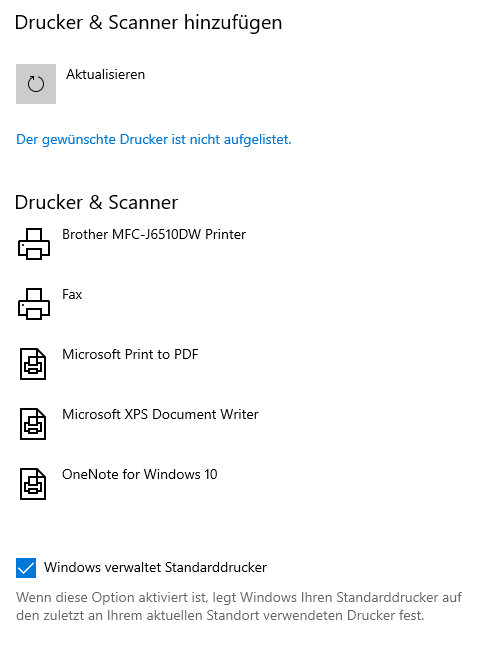Image resolution: width=495 pixels, height=648 pixels.
Task: Open the 'Microsoft Print to PDF' name entry
Action: click(x=130, y=354)
